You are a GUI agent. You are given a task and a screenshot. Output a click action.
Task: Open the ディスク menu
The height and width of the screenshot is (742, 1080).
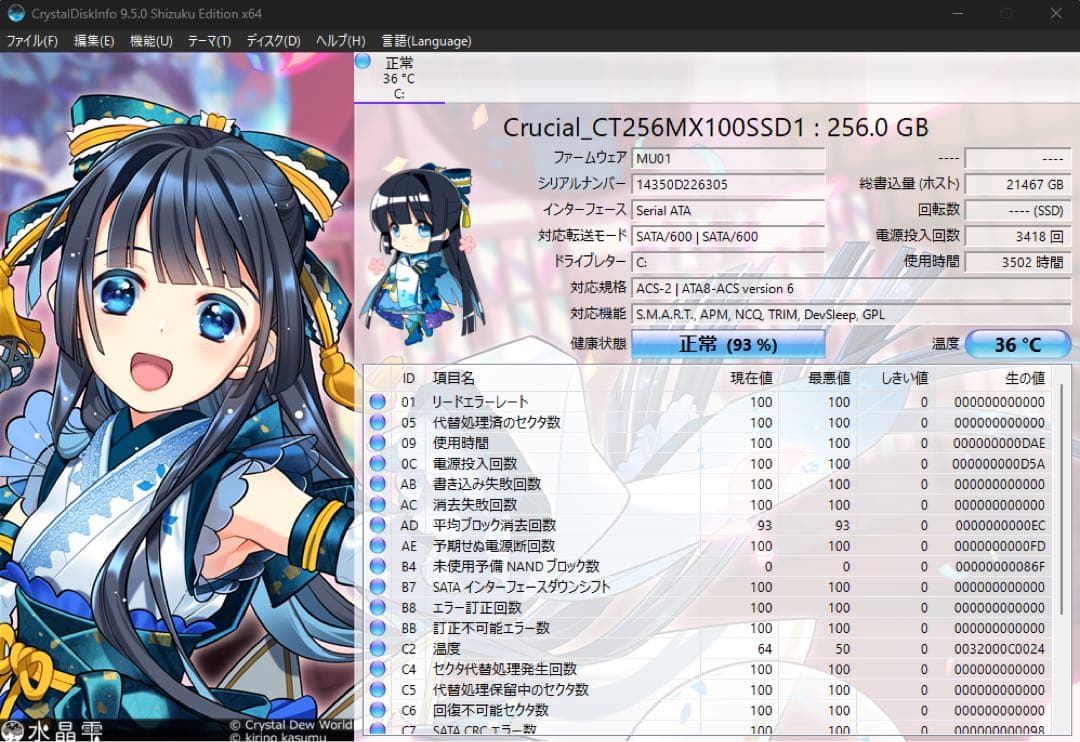pyautogui.click(x=272, y=41)
